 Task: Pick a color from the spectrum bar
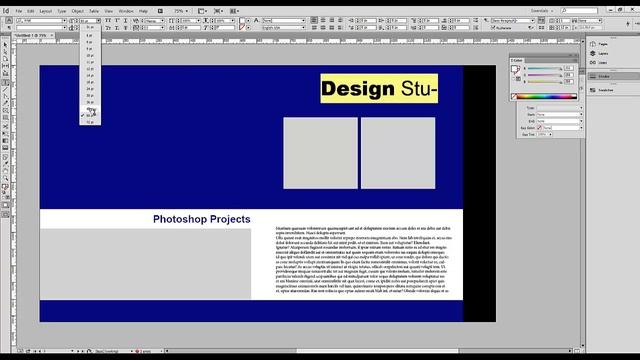coord(544,97)
